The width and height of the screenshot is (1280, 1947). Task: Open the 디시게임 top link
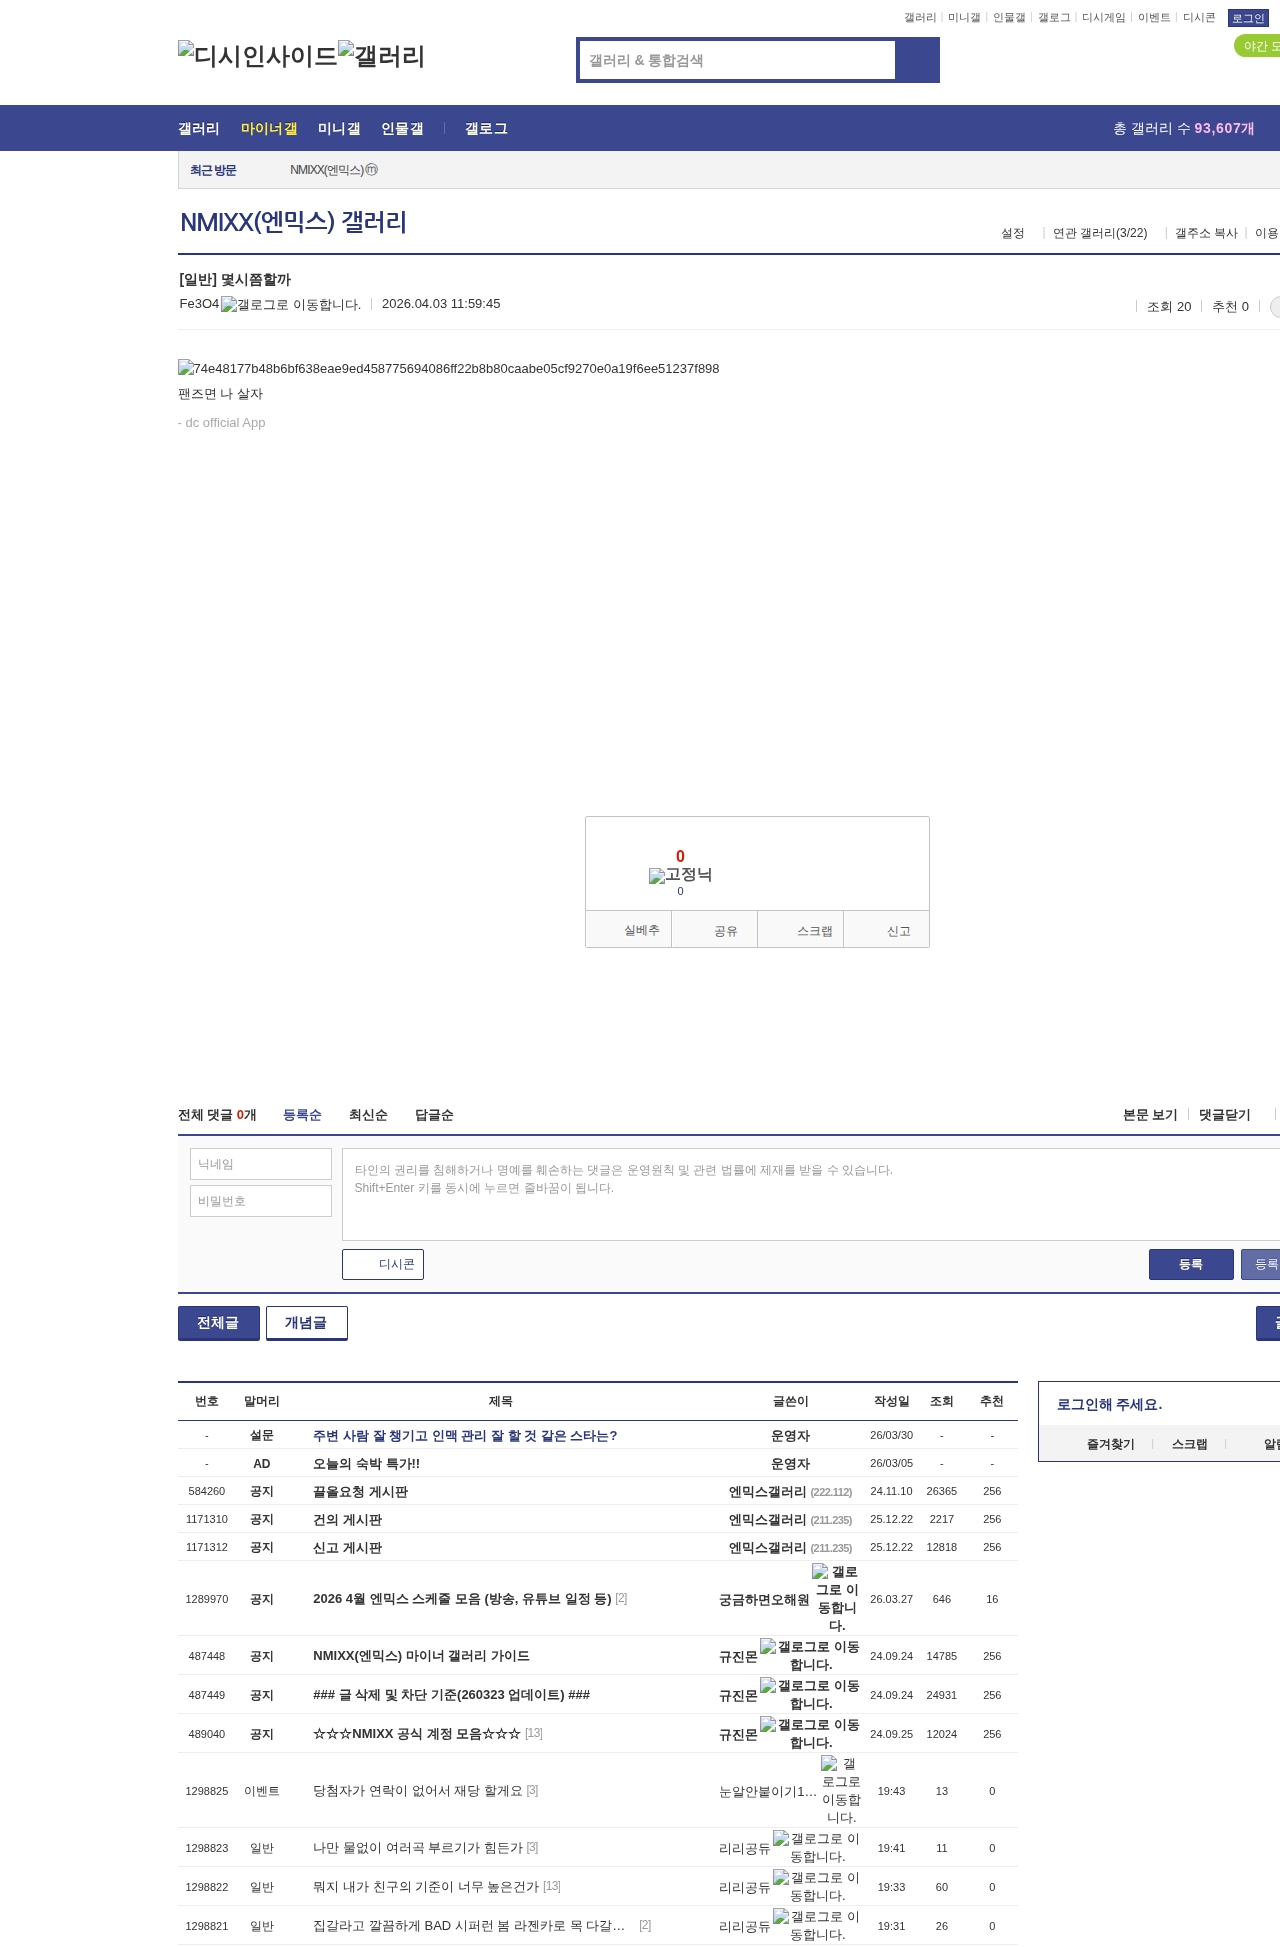click(1103, 18)
